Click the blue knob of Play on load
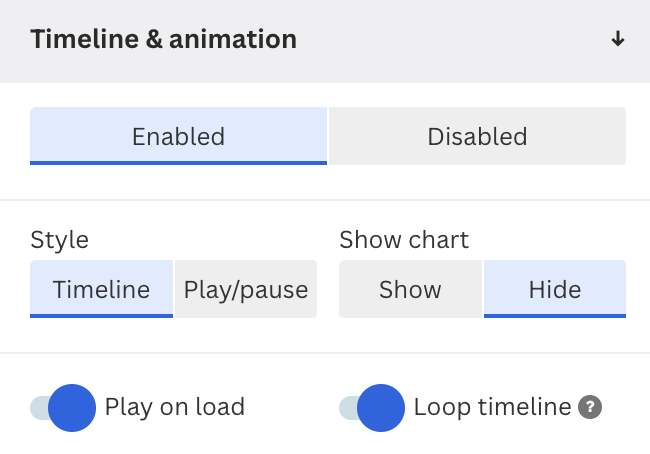 click(x=72, y=408)
